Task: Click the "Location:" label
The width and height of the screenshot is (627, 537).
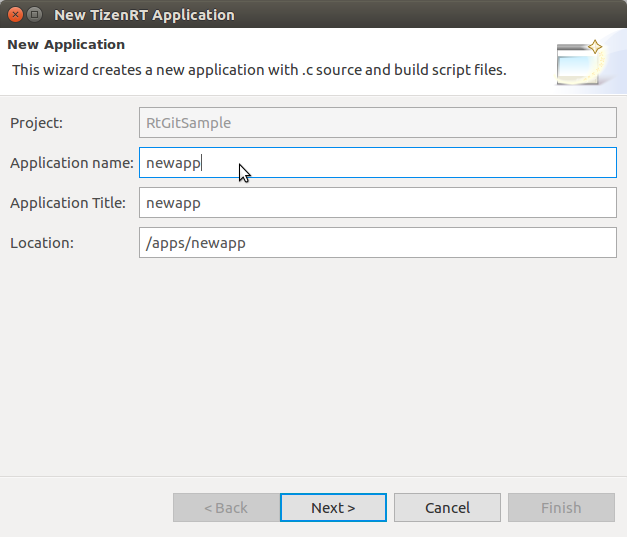Action: (x=41, y=243)
